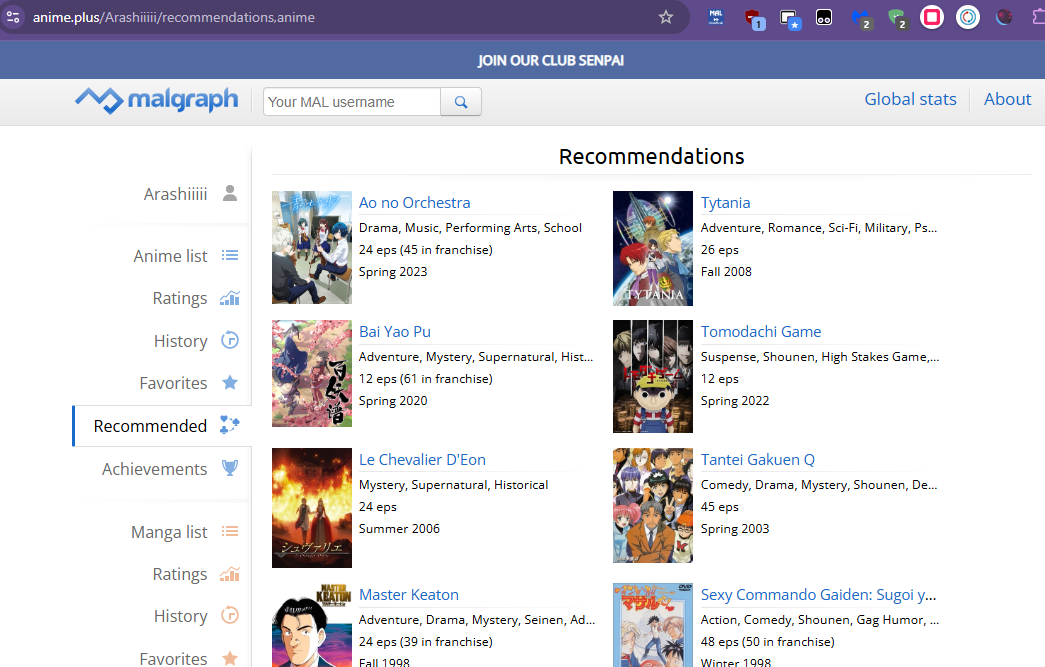Click the Bai Yao Pu cover thumbnail
The width and height of the screenshot is (1045, 667).
pyautogui.click(x=312, y=373)
